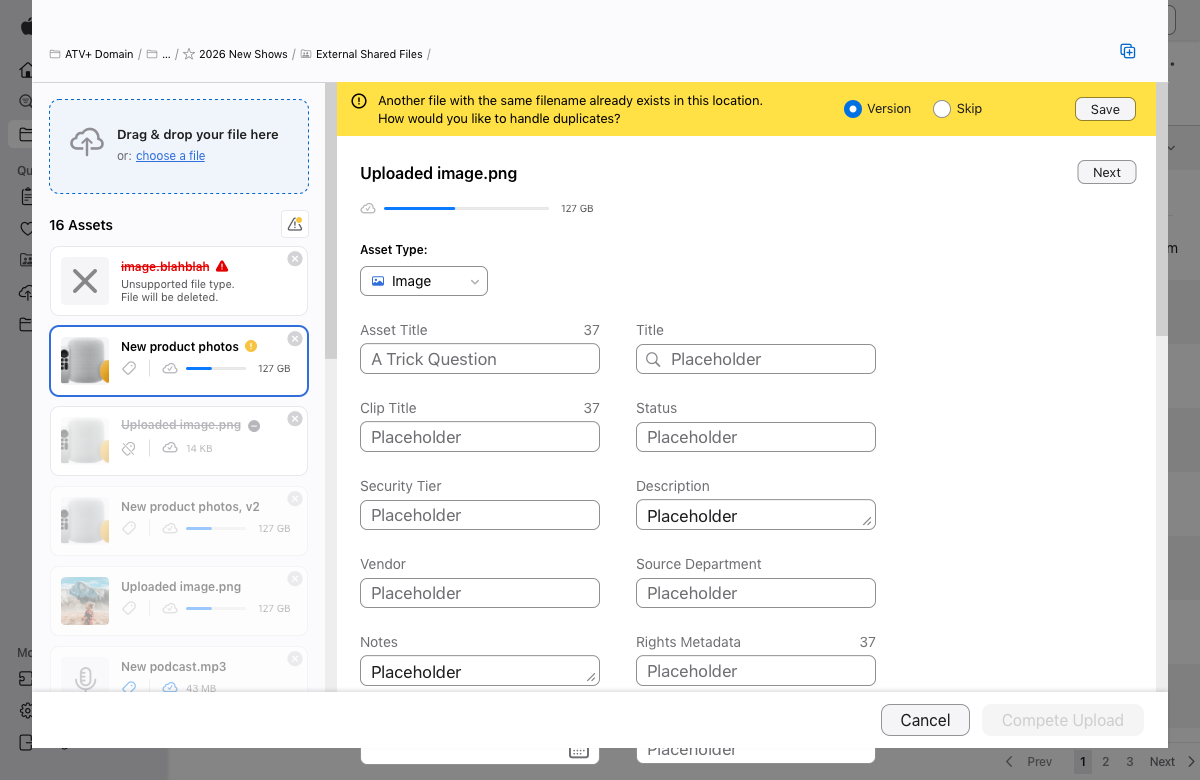Select the Skip radio button in the yellow banner
The width and height of the screenshot is (1200, 780).
click(x=941, y=108)
